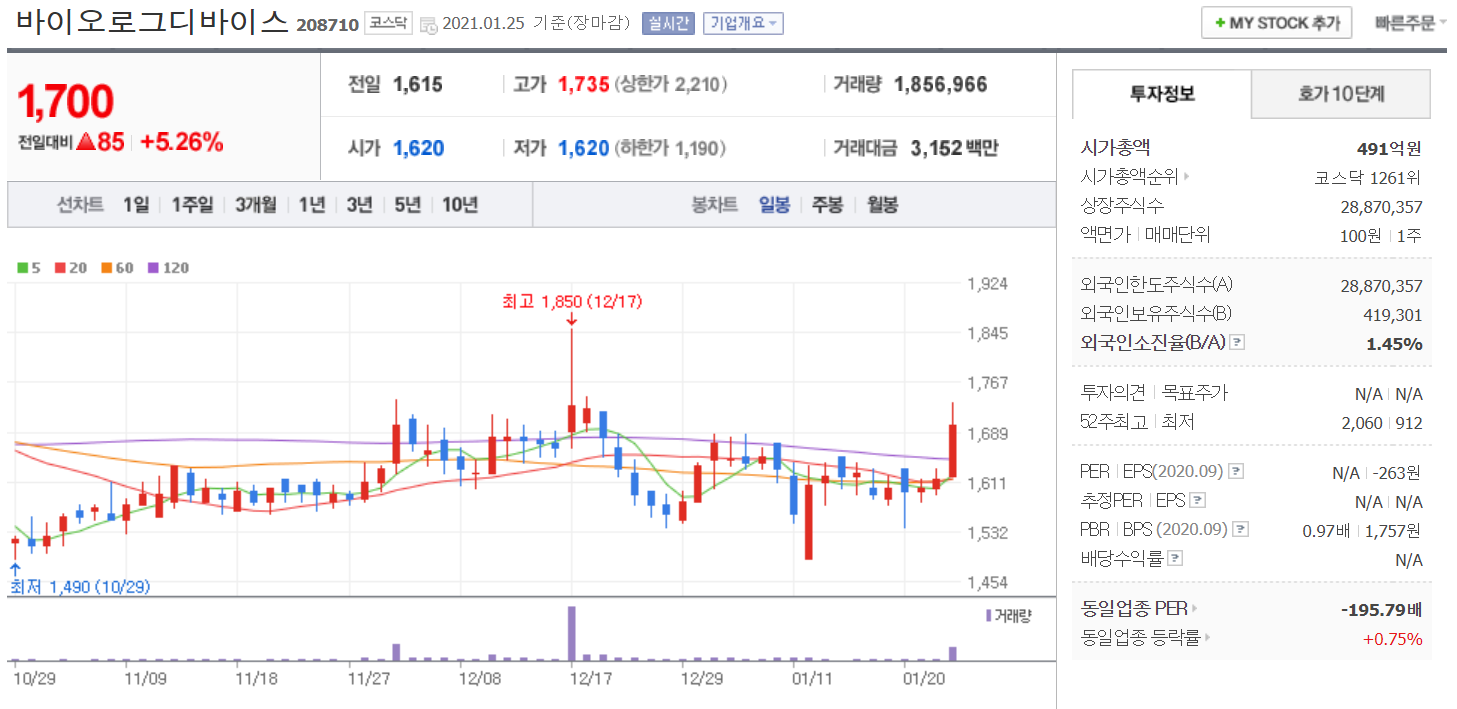Click the purple 120-day moving average legend
1457x709 pixels.
tap(168, 268)
